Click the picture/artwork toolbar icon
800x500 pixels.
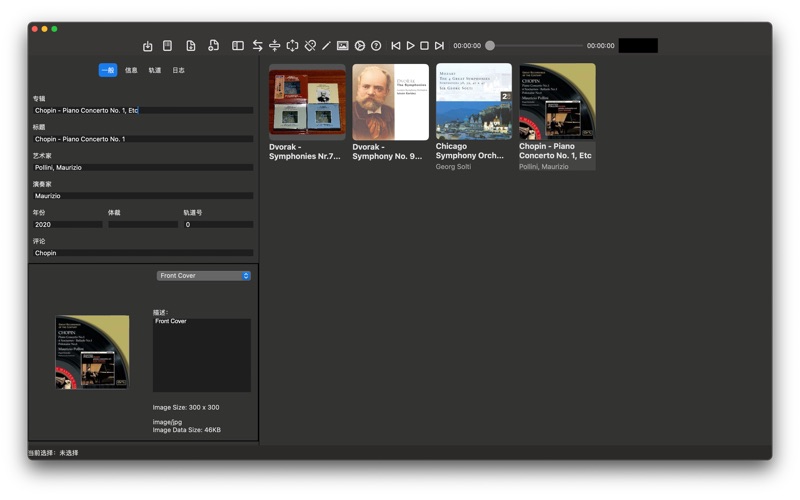(x=342, y=46)
